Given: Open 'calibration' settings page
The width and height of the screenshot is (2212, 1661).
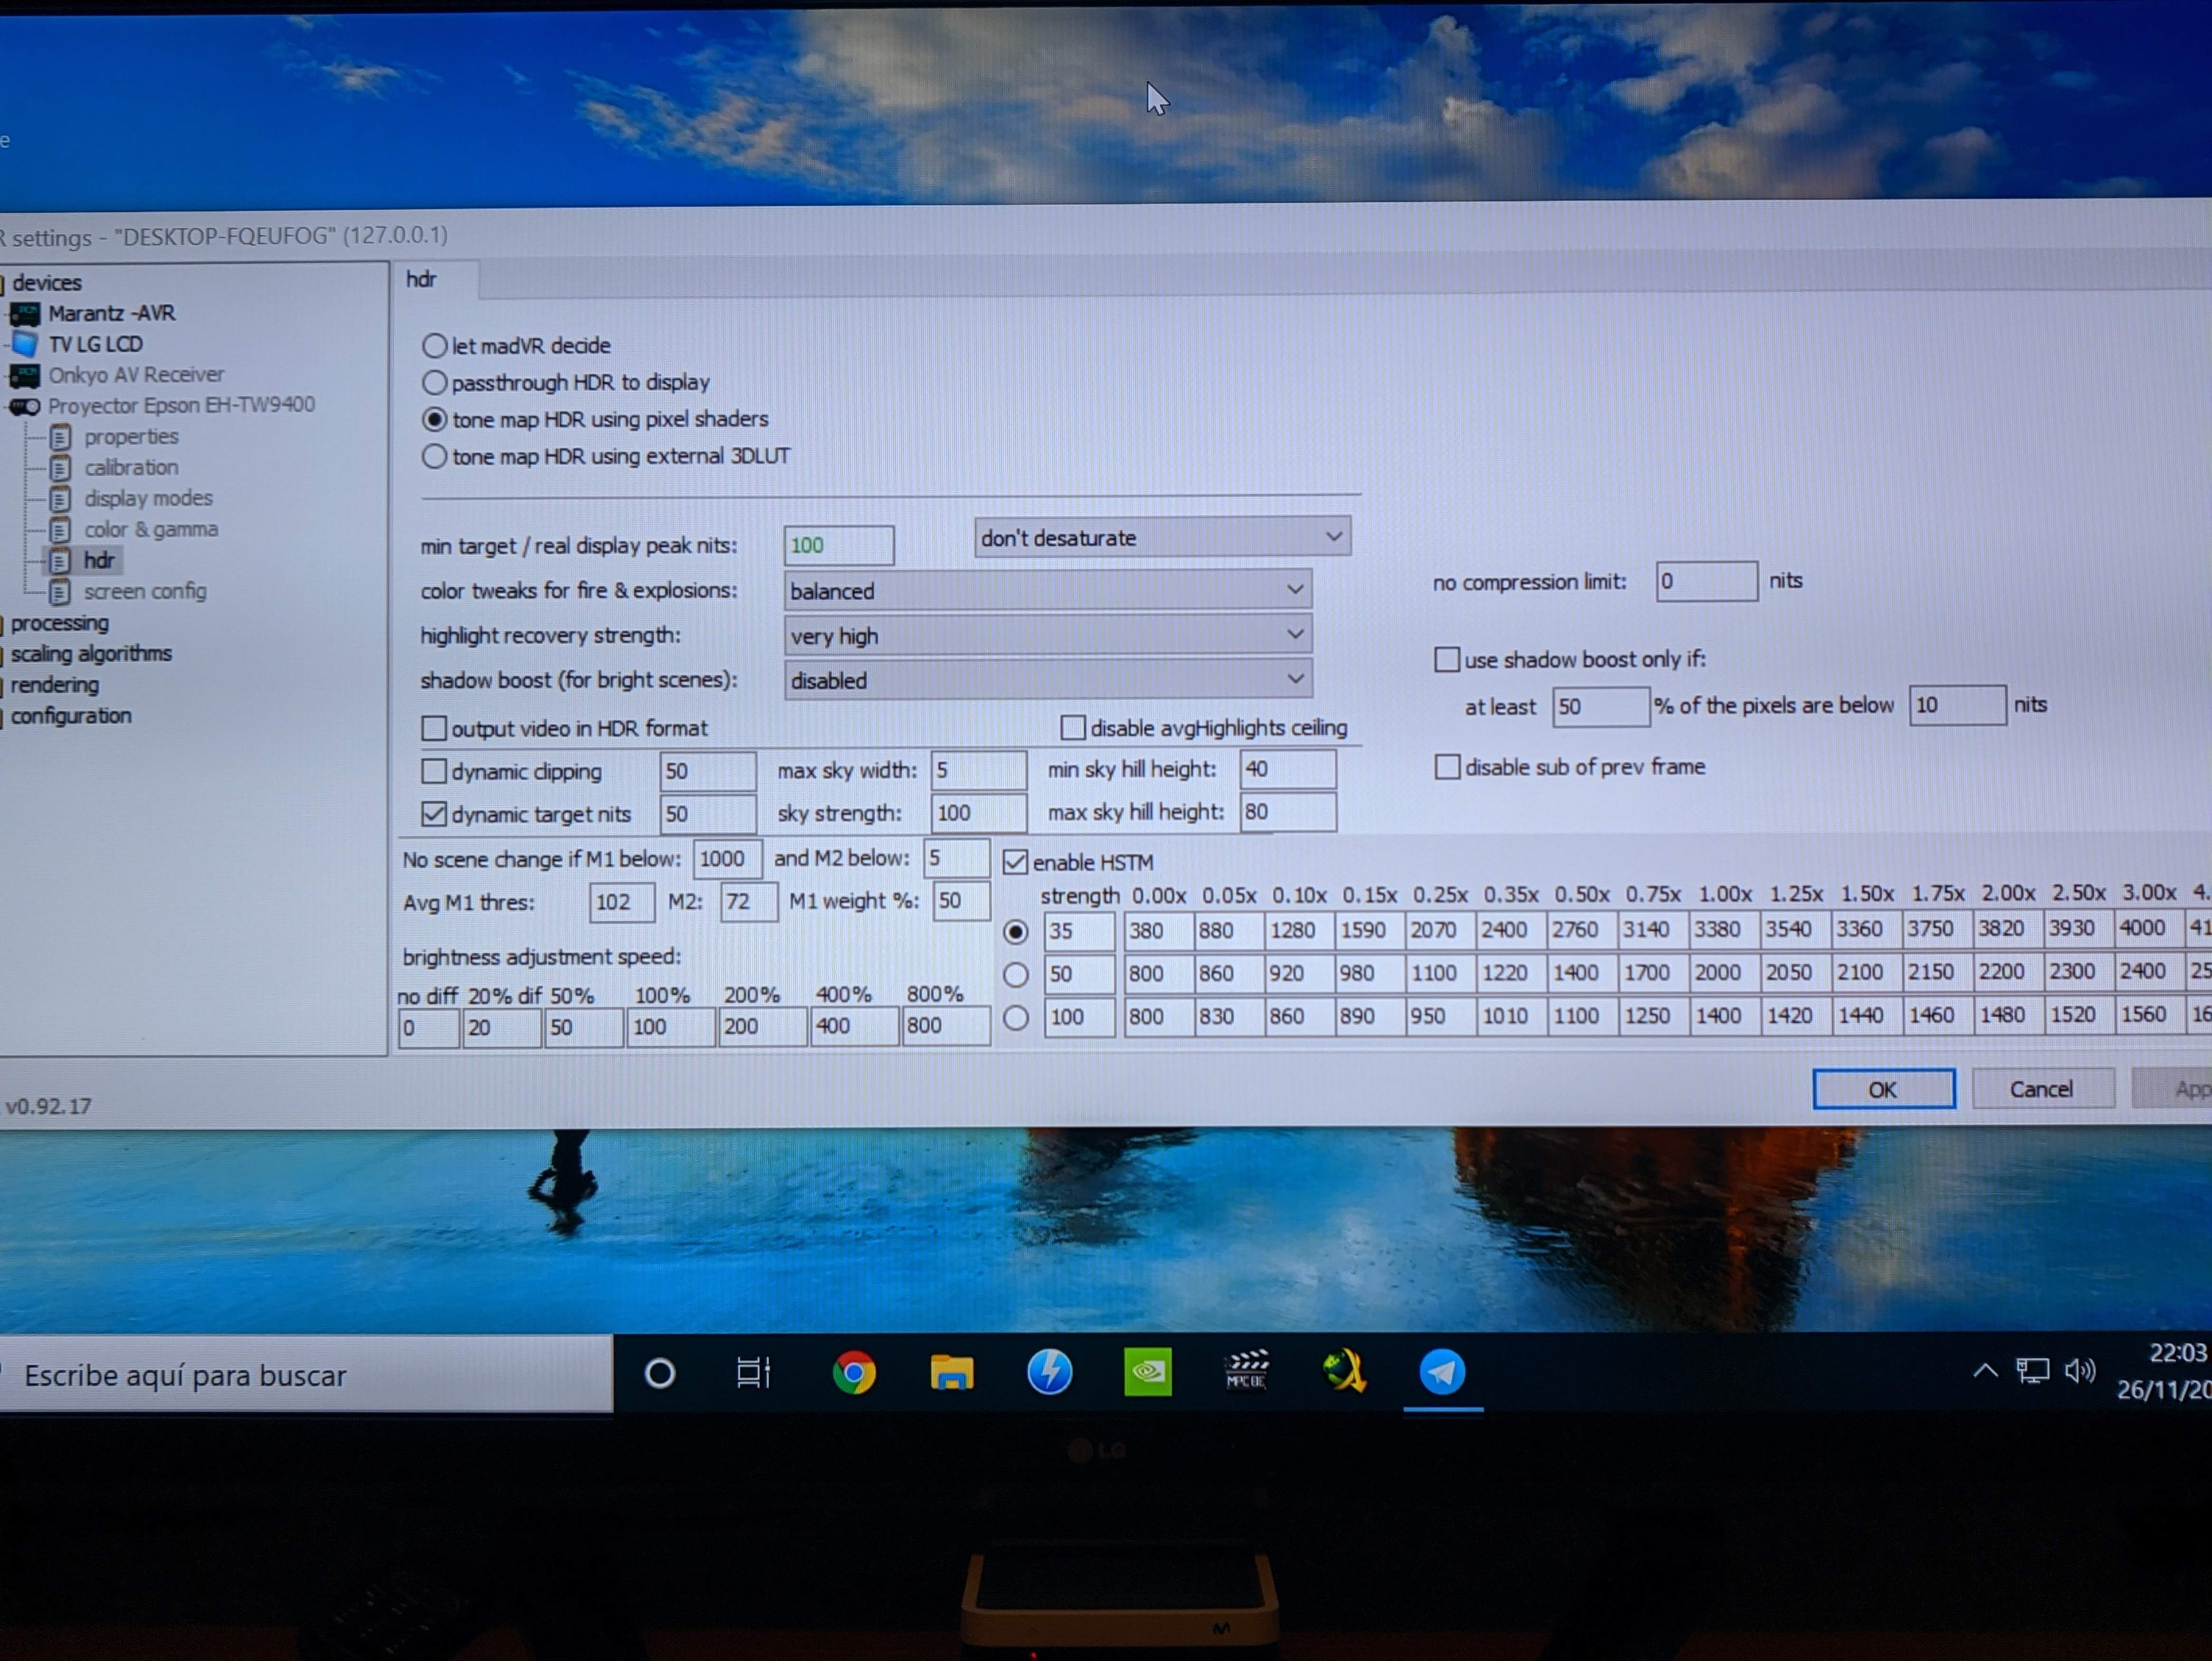Looking at the screenshot, I should click(131, 467).
